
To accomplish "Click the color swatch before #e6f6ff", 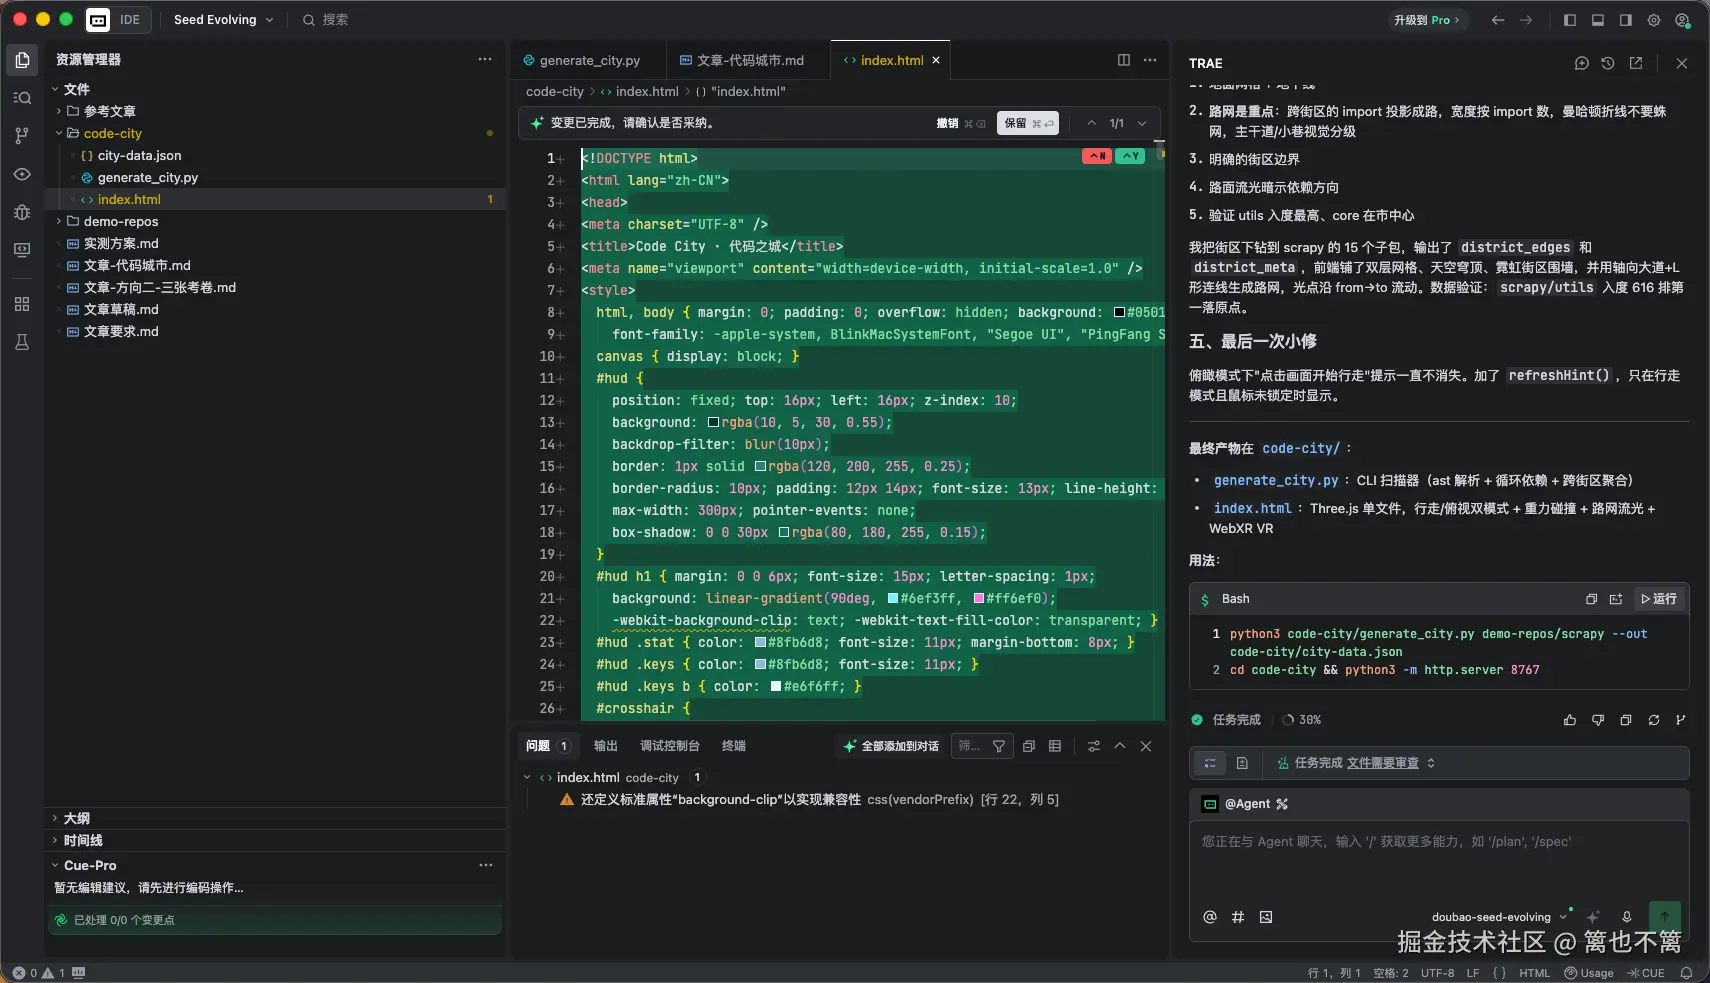I will 776,686.
